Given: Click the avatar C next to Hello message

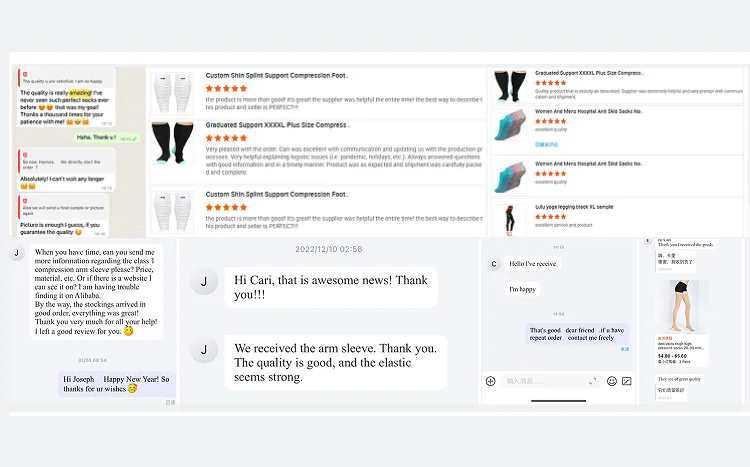Looking at the screenshot, I should pyautogui.click(x=494, y=264).
